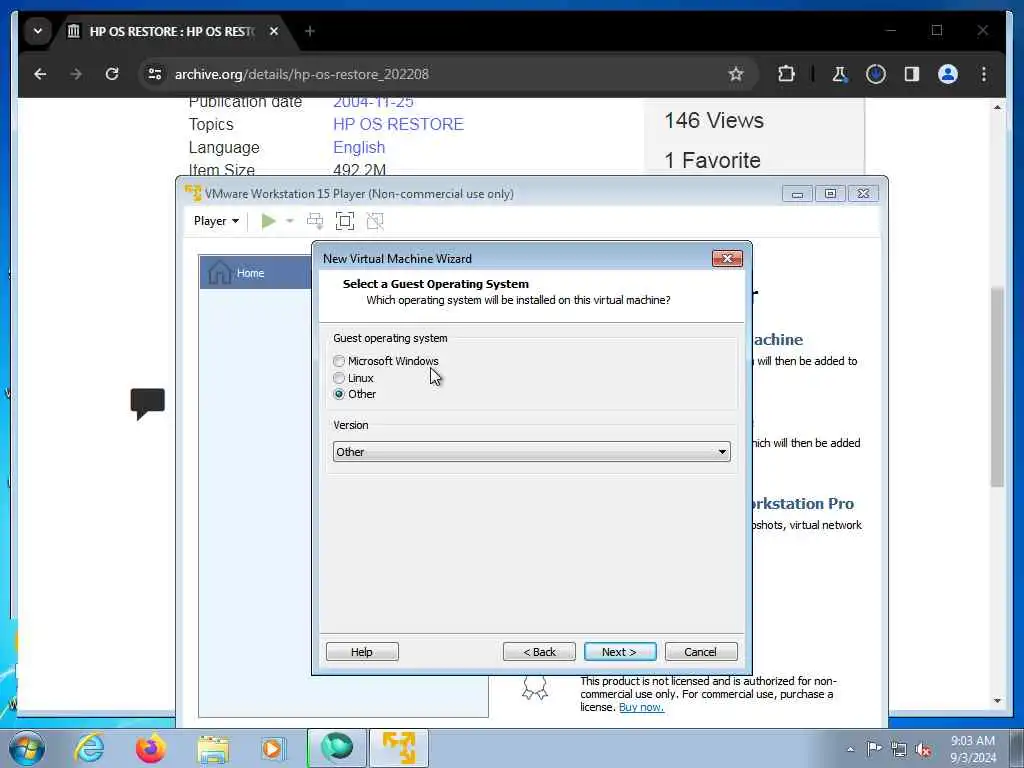Maximize the VMware Workstation Player window
The image size is (1024, 768).
tap(830, 194)
